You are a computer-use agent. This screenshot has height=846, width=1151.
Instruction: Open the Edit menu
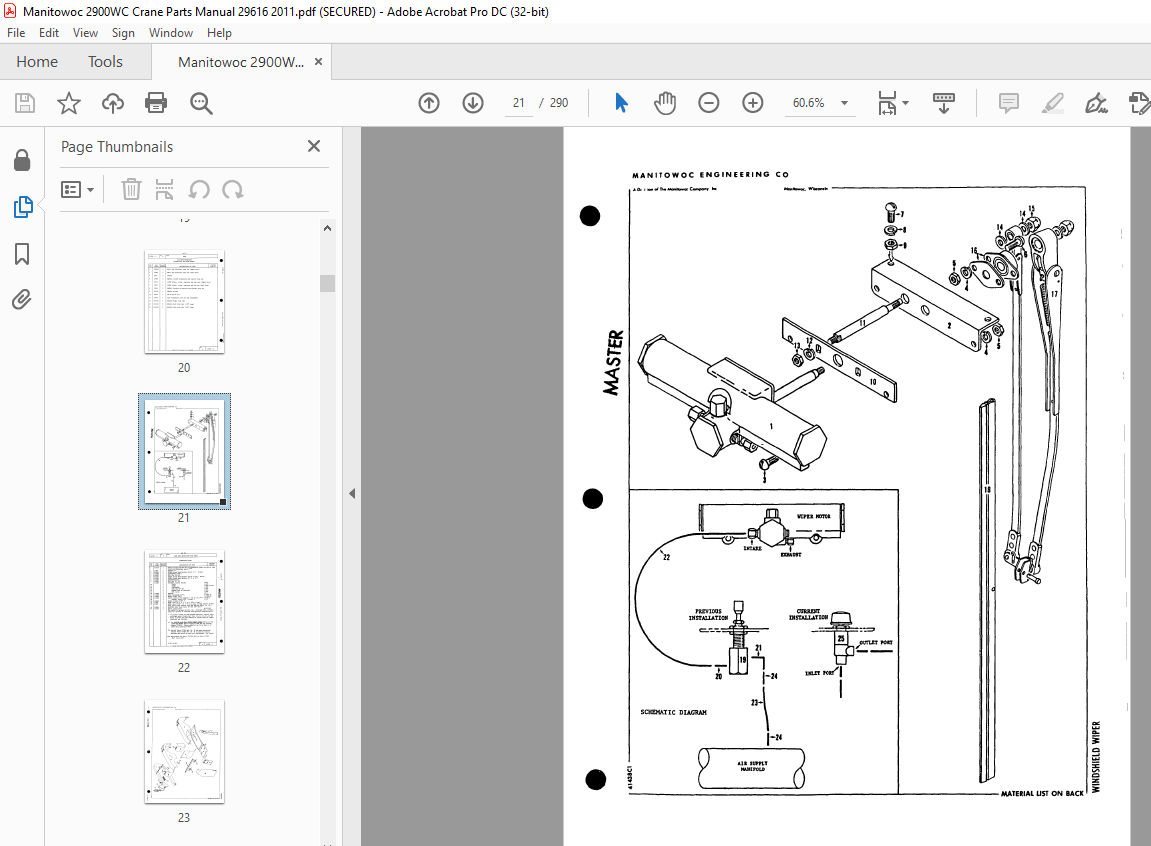48,33
